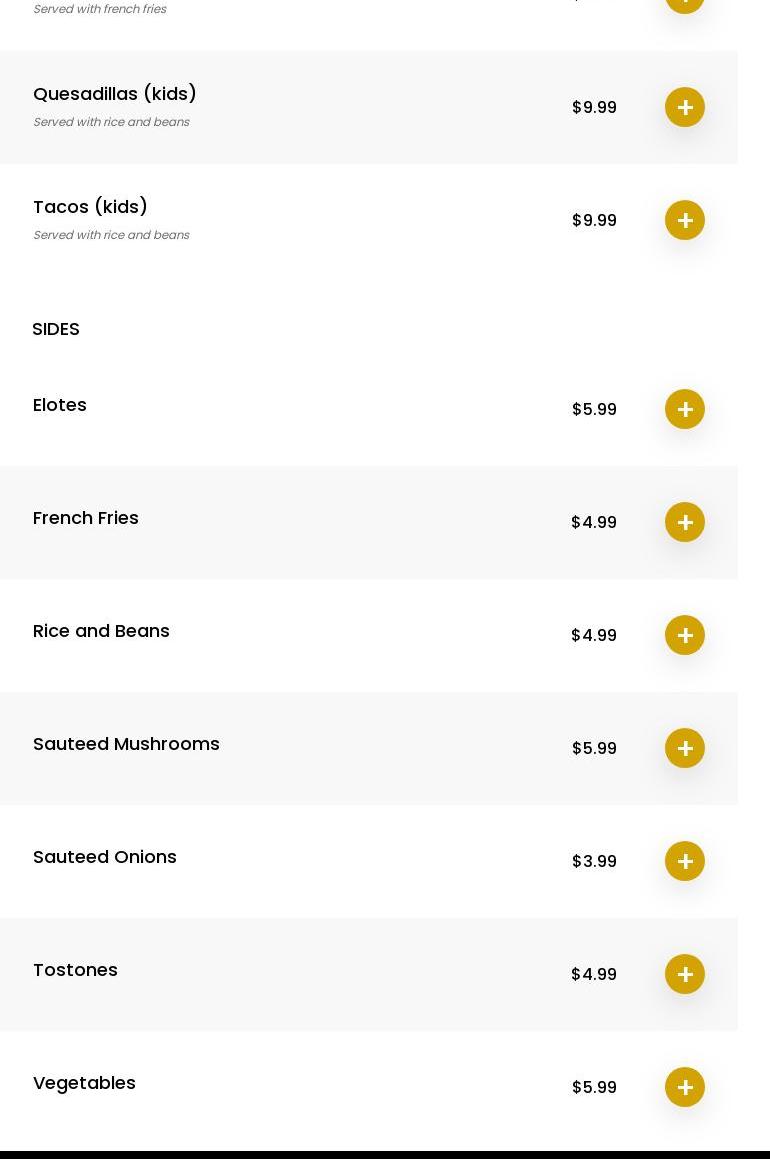Viewport: 770px width, 1159px height.
Task: Click plus icon next to Elotes
Action: tap(685, 409)
